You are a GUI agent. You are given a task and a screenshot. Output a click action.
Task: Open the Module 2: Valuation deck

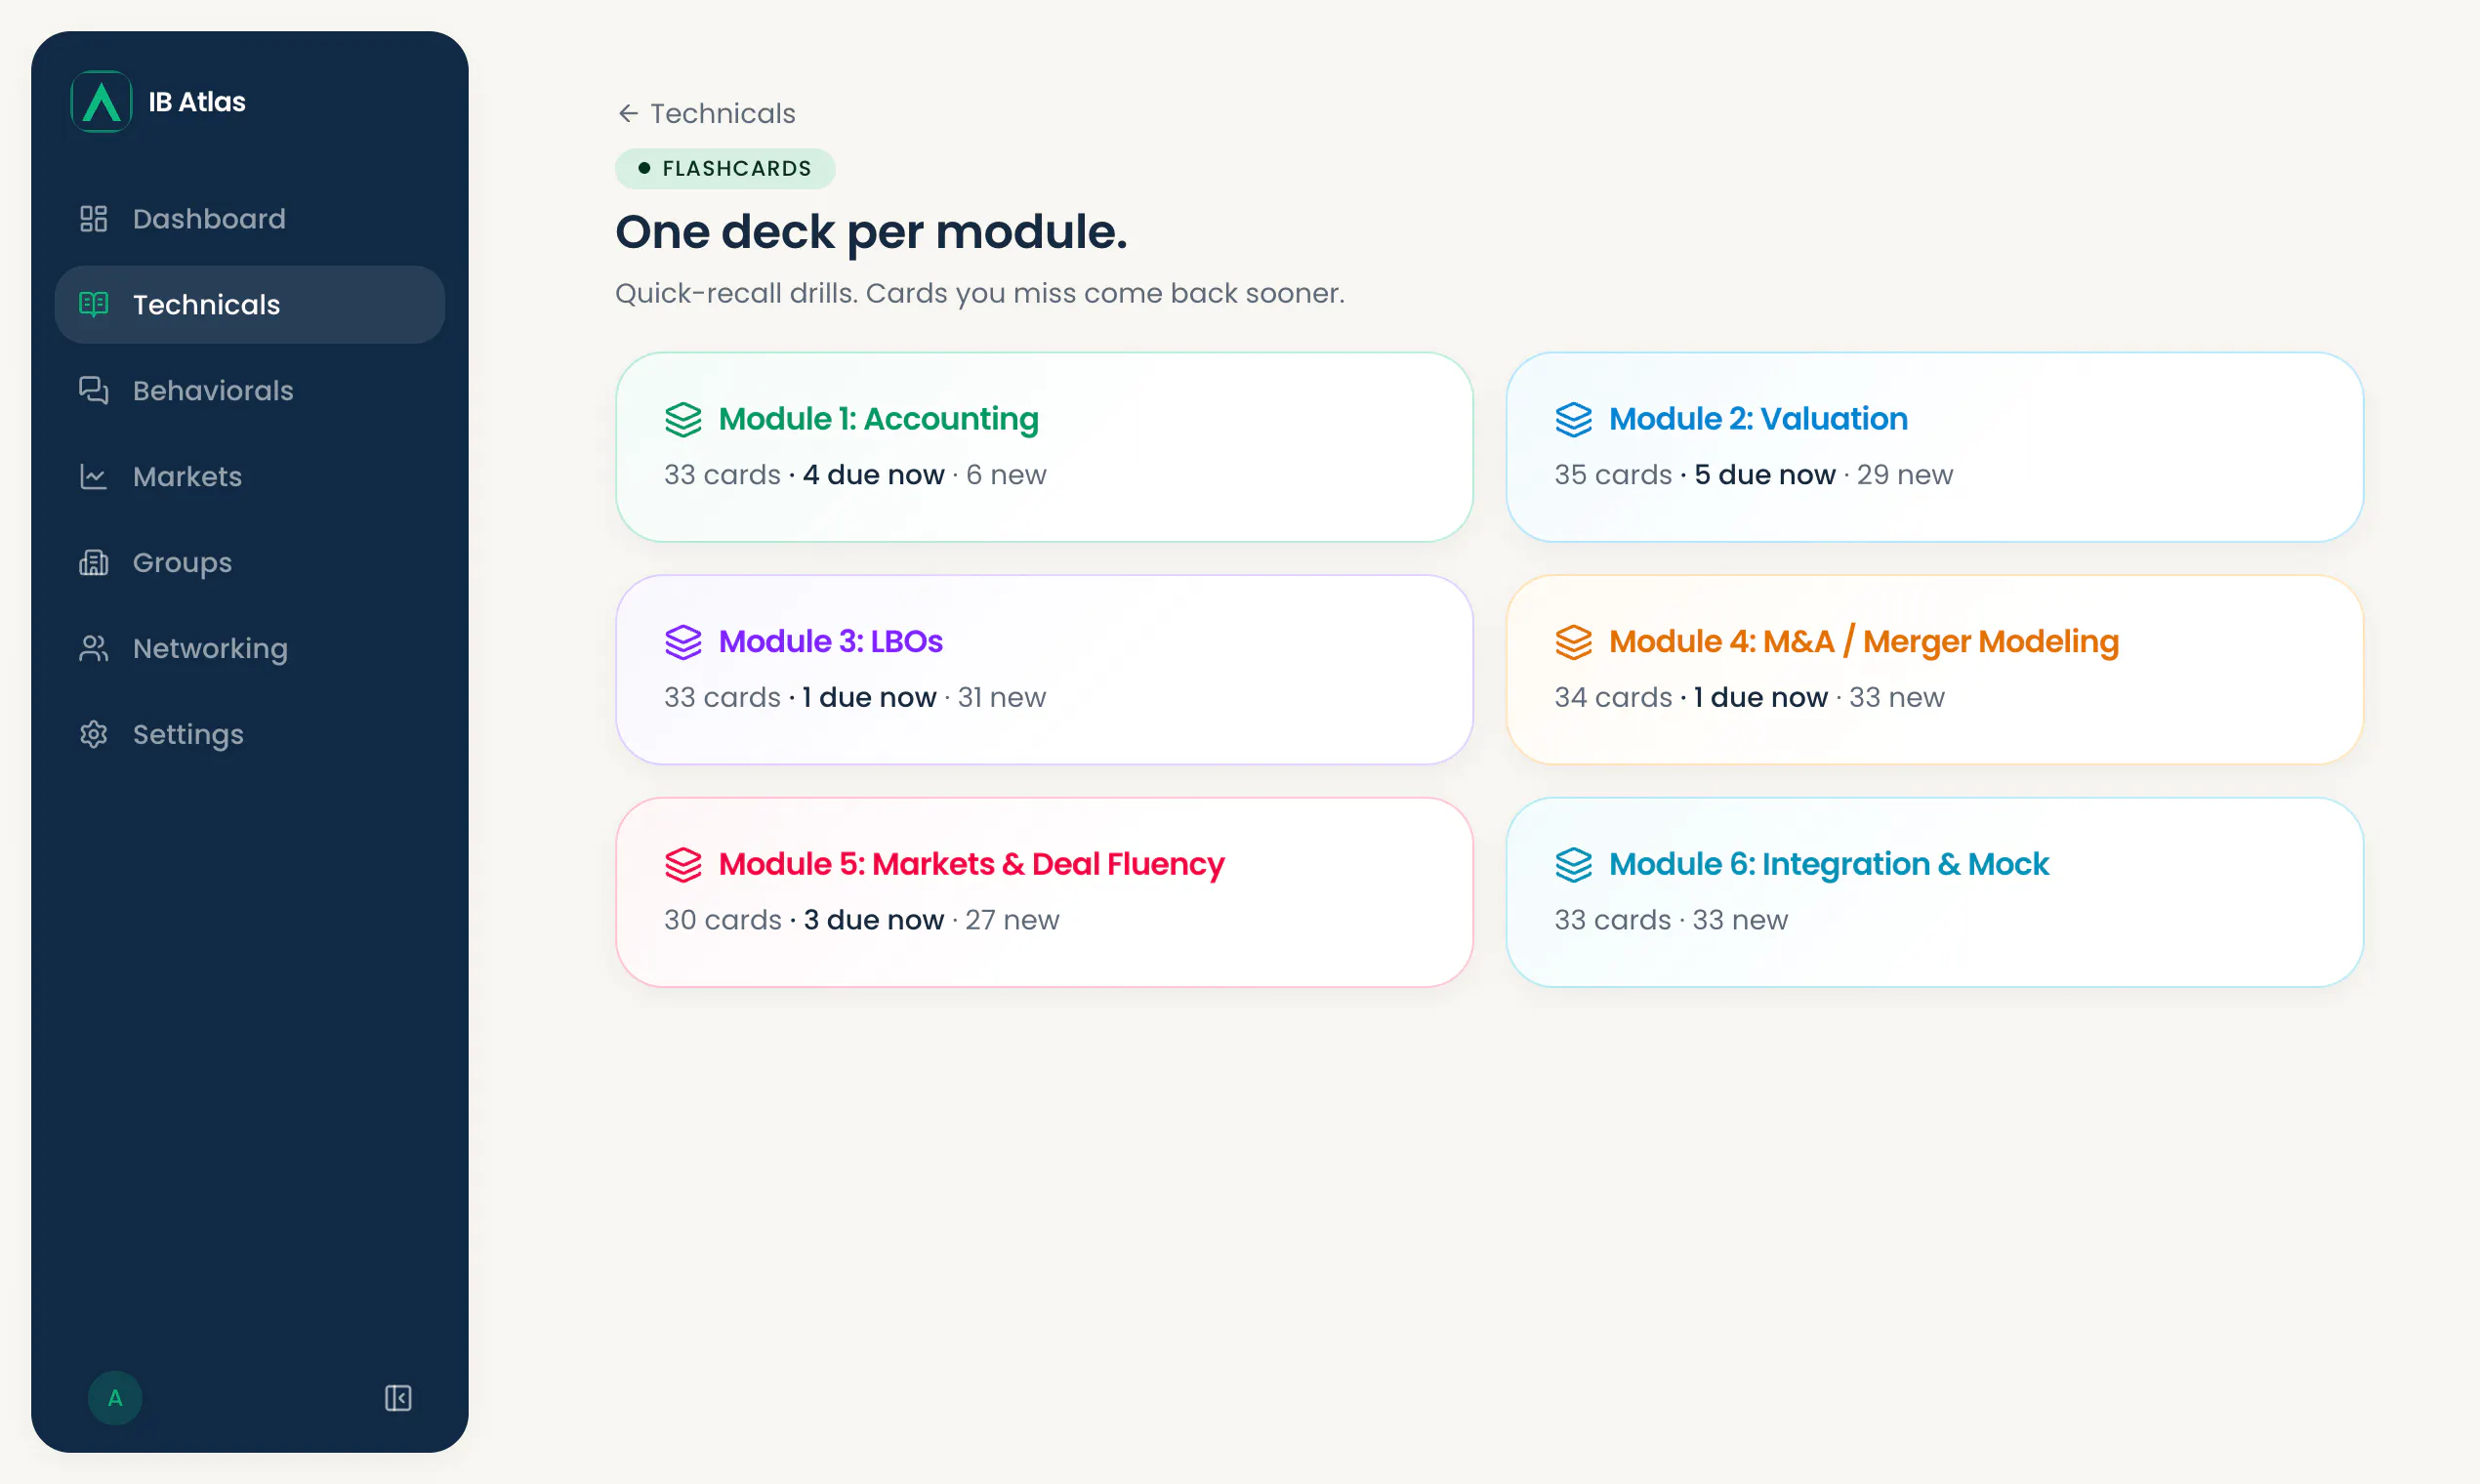pyautogui.click(x=1934, y=447)
